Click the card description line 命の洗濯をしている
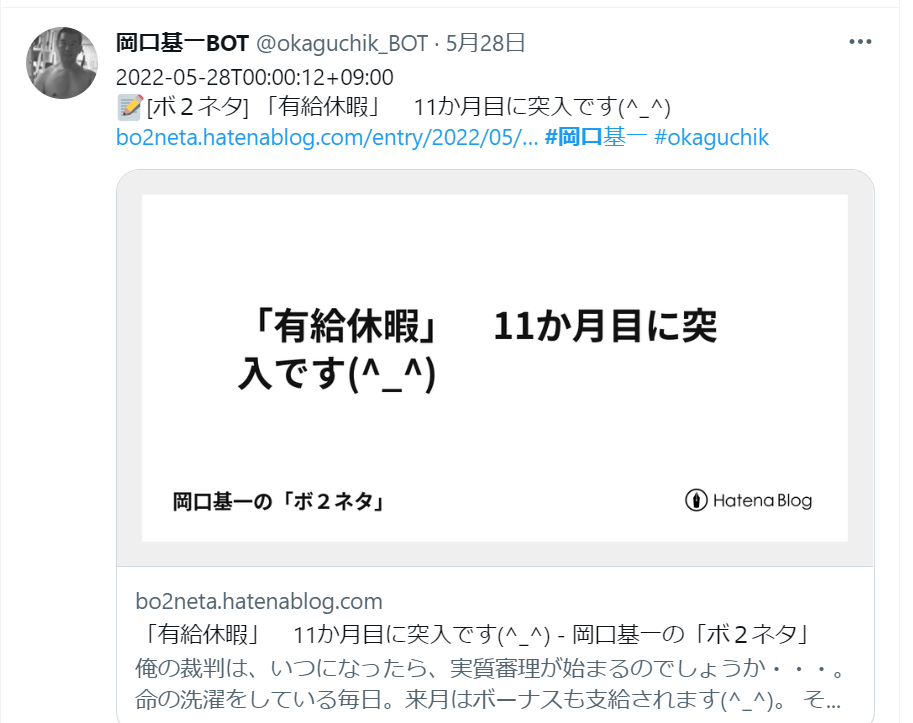This screenshot has width=913, height=723. coord(488,699)
